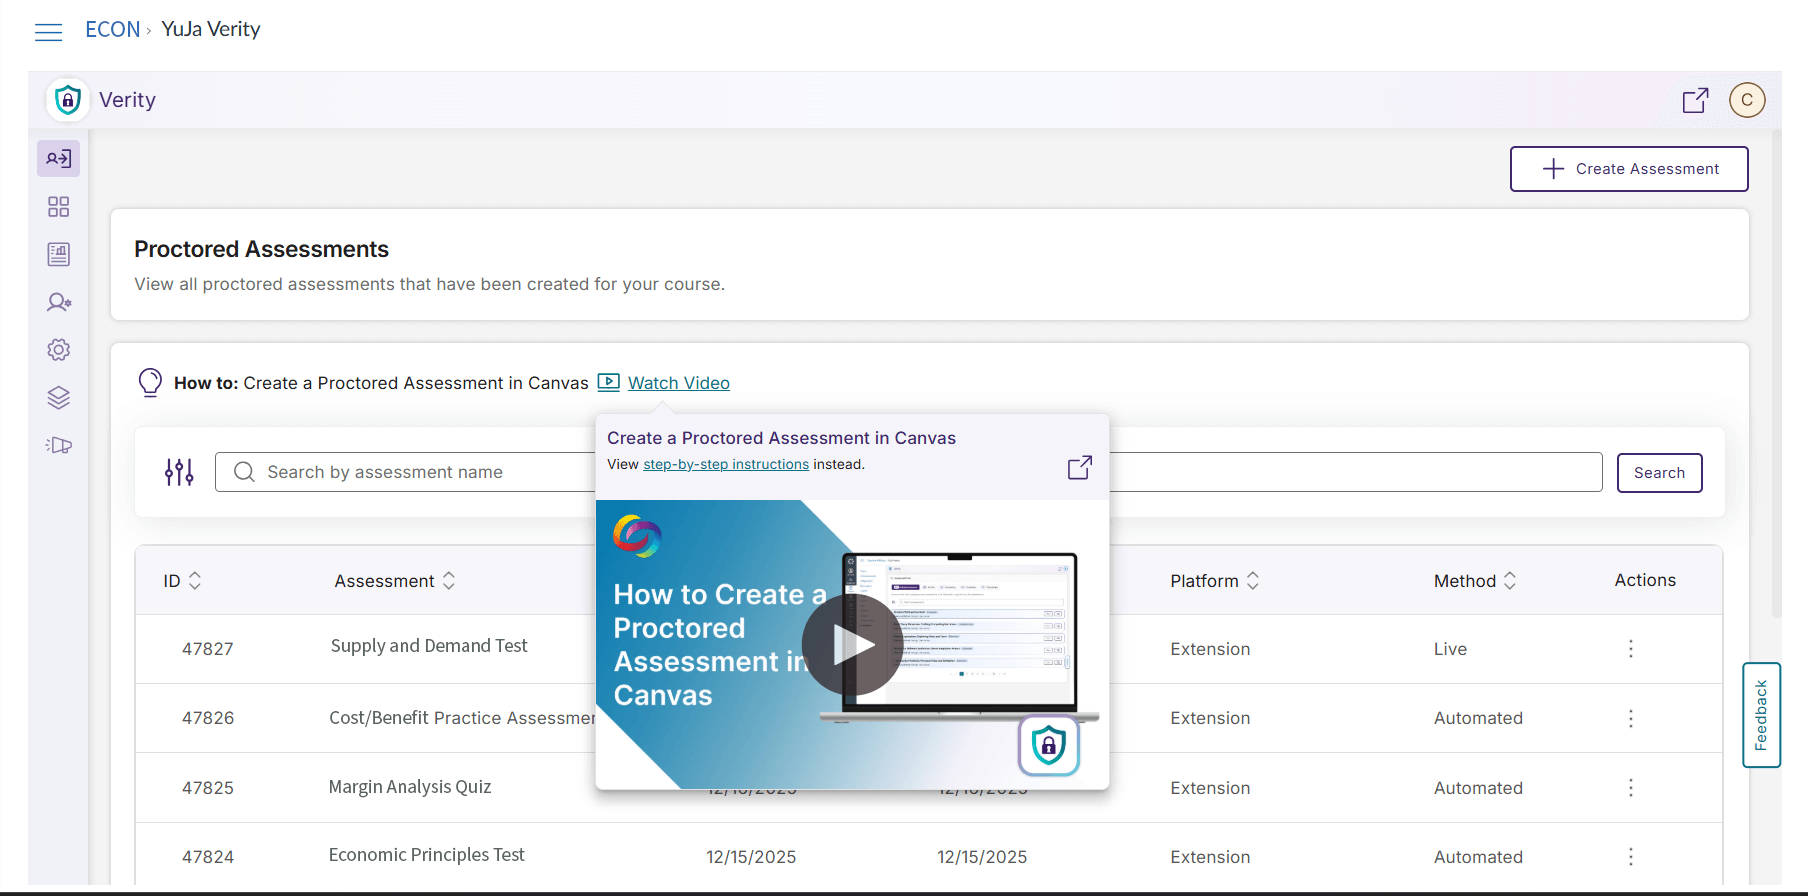1808x896 pixels.
Task: Click the Economic Principles Test name
Action: [x=427, y=855]
